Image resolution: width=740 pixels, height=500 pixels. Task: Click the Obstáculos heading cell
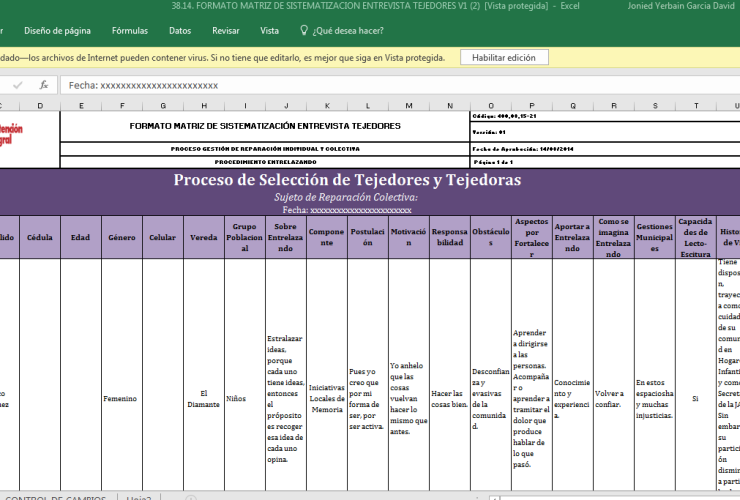(491, 237)
